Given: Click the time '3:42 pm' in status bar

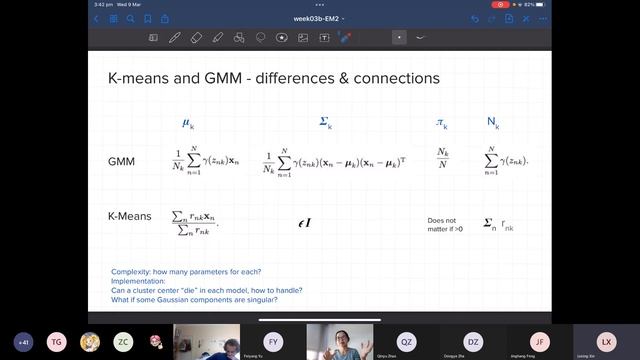Looking at the screenshot, I should coord(103,4).
